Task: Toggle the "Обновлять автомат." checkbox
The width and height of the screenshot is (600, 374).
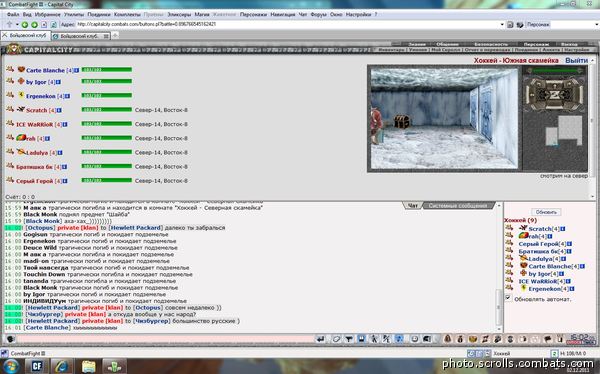Action: pos(508,298)
